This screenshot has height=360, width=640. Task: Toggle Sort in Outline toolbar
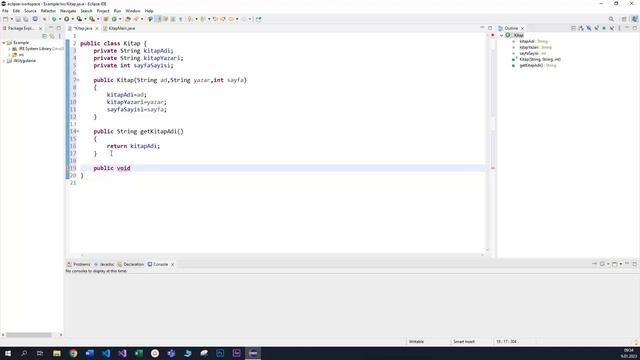point(581,28)
